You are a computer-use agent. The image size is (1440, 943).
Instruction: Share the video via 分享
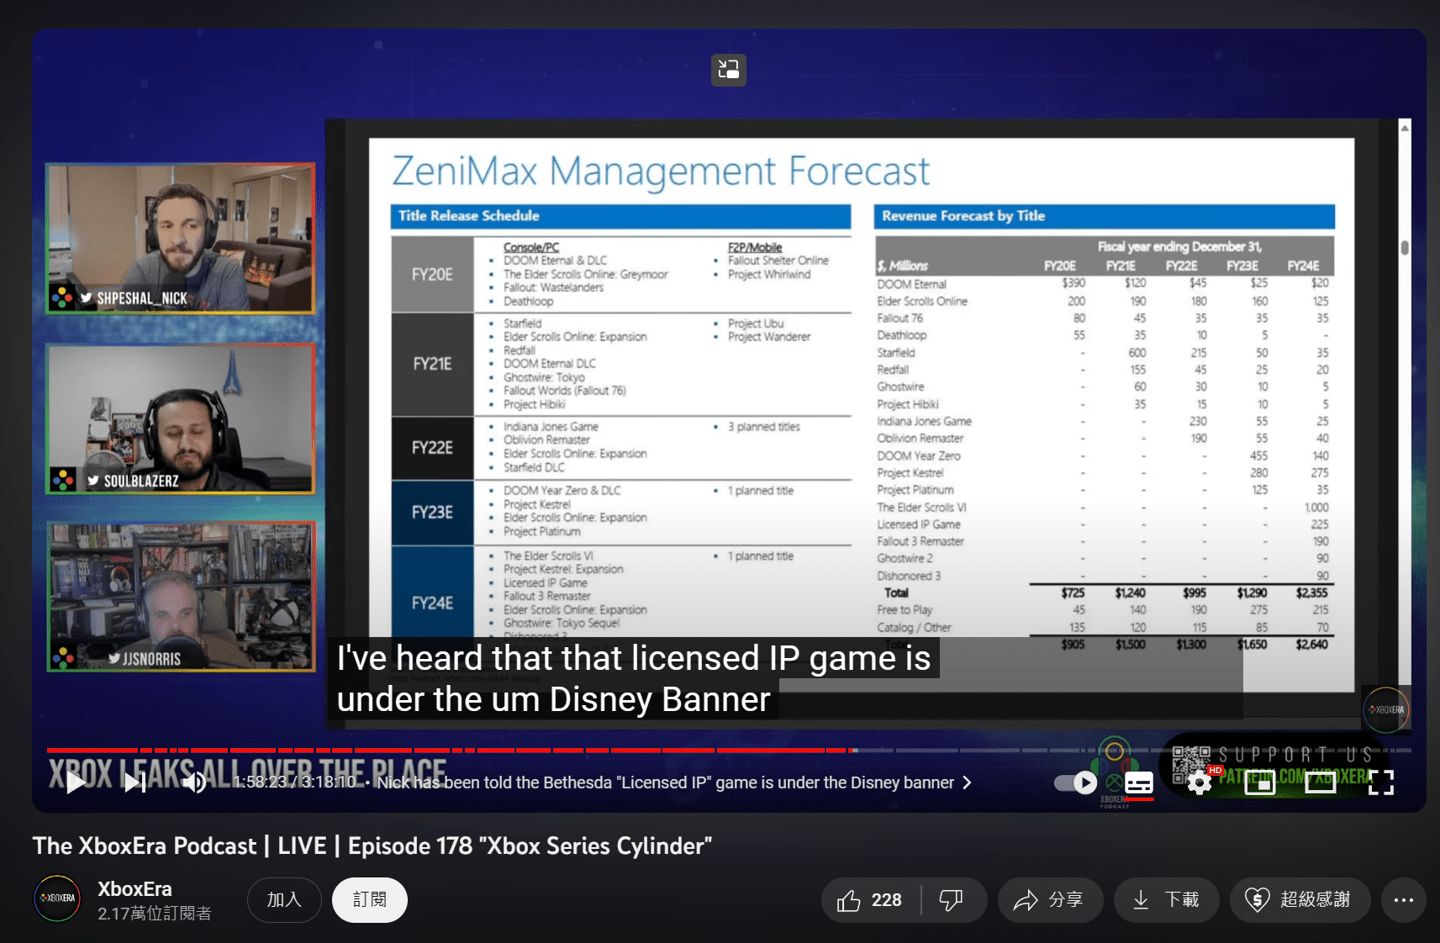point(1050,900)
